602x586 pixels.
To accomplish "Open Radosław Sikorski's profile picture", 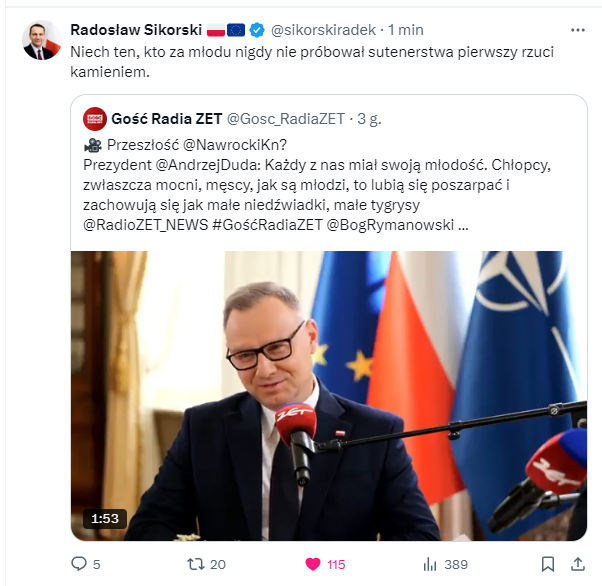I will 42,40.
